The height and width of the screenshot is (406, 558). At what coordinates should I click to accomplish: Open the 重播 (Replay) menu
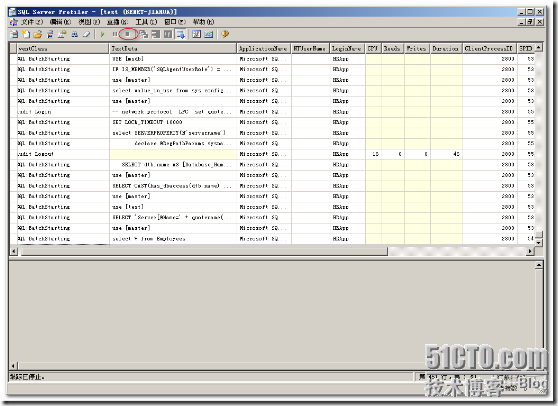click(x=117, y=22)
